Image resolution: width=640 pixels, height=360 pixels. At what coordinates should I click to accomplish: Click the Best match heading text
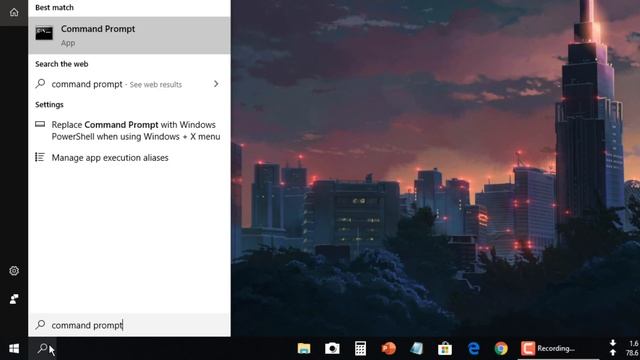pos(54,7)
